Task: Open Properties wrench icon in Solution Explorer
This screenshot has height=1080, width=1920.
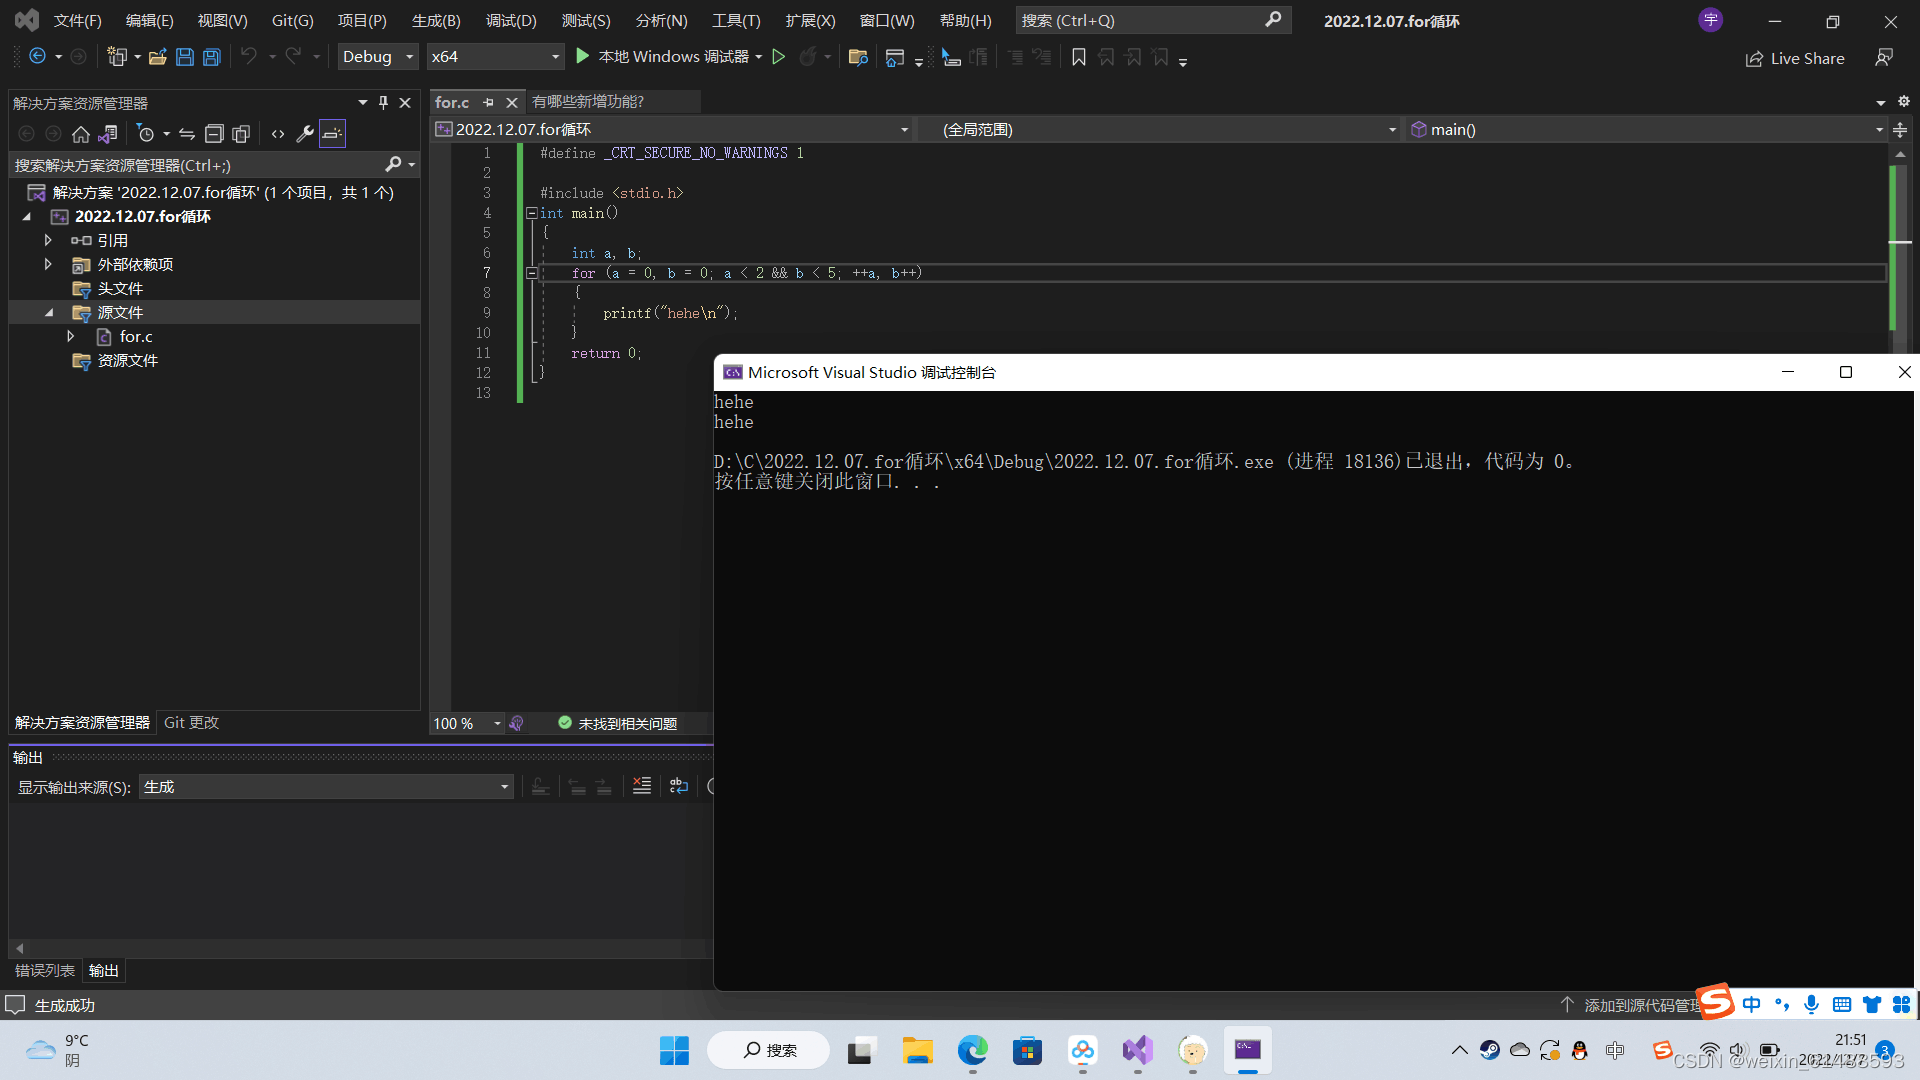Action: pos(305,133)
